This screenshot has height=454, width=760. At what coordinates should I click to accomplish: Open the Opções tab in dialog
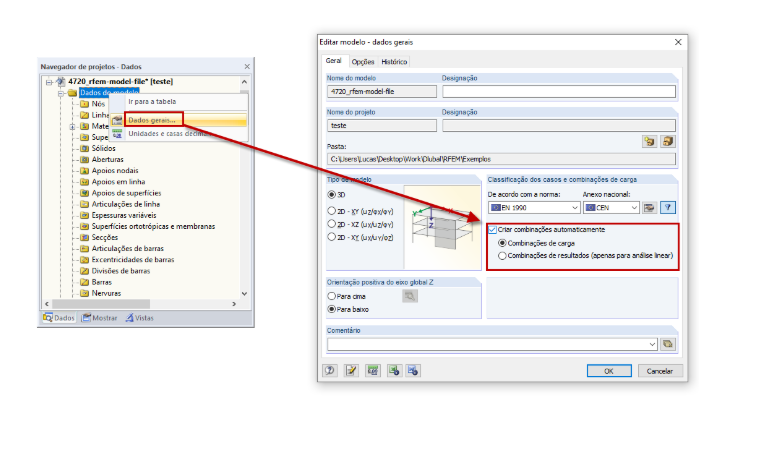click(x=363, y=62)
